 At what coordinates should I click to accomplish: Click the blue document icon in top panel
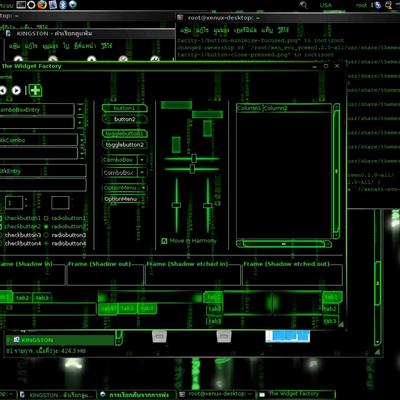point(53,5)
